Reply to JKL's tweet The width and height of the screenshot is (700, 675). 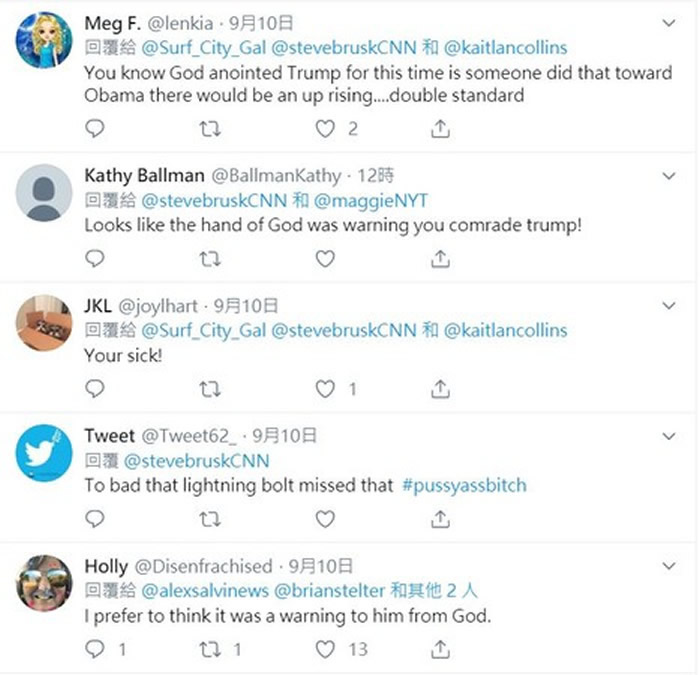tap(94, 388)
